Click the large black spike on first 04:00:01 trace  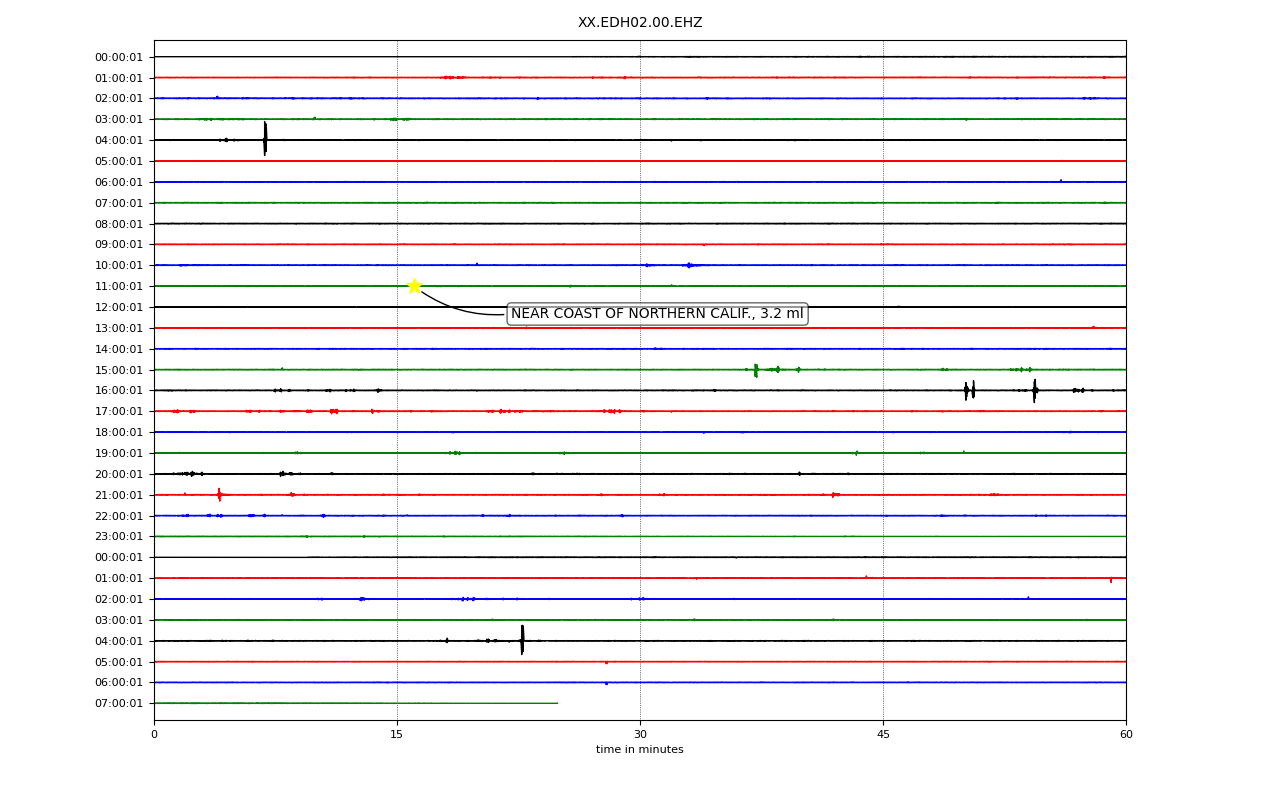pyautogui.click(x=265, y=139)
